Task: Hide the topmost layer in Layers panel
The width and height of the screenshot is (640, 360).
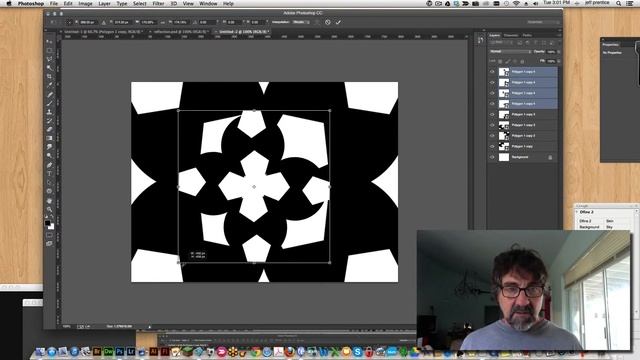Action: pos(492,72)
